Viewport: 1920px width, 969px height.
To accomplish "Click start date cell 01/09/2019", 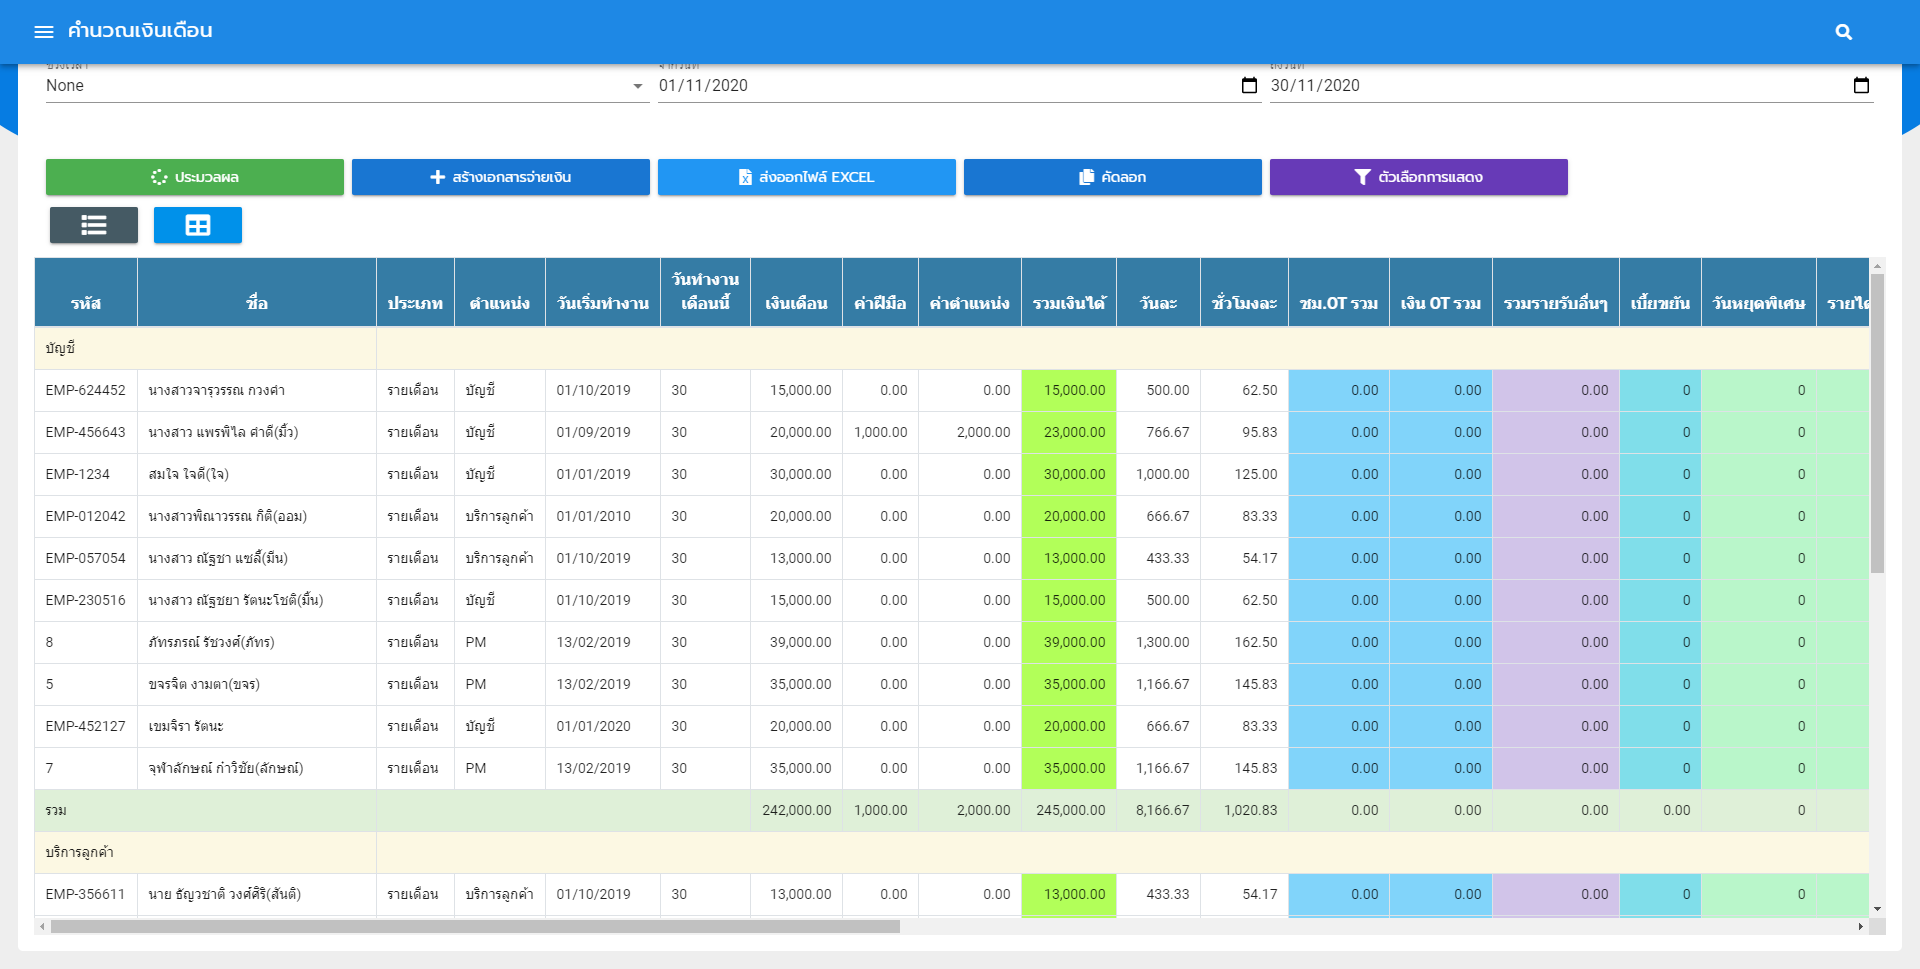I will [x=603, y=432].
